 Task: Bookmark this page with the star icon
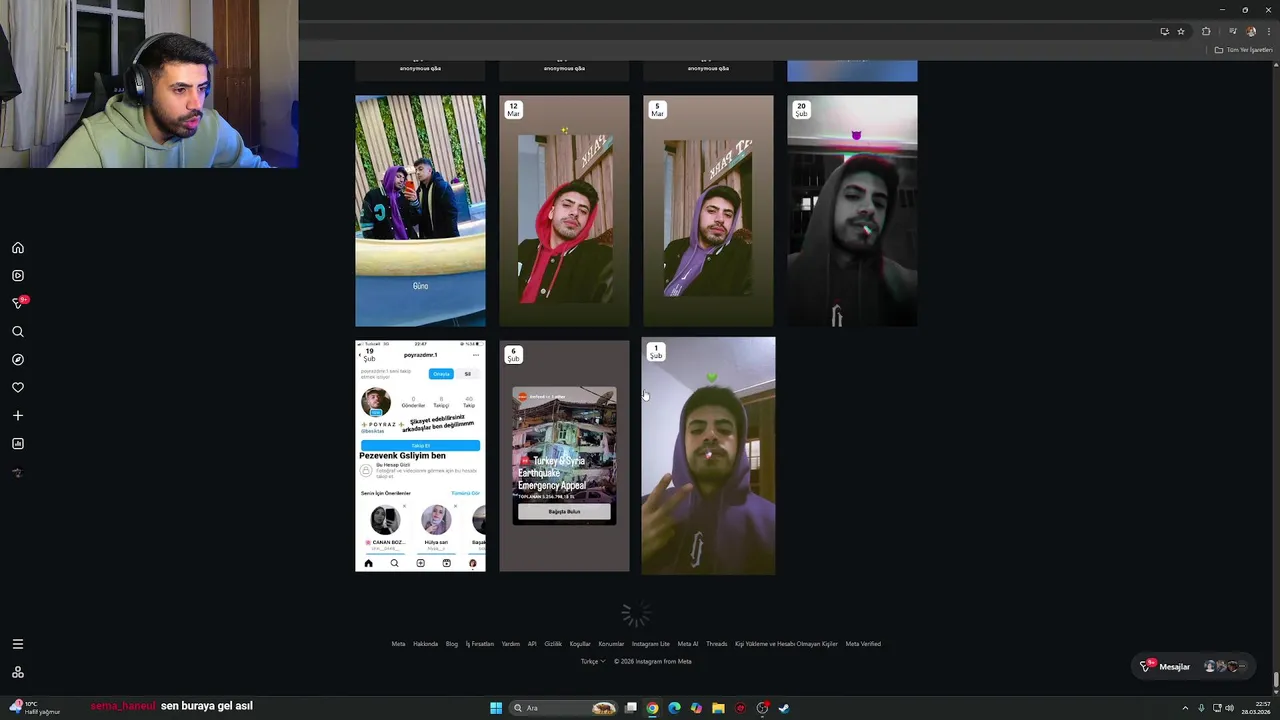[1181, 31]
